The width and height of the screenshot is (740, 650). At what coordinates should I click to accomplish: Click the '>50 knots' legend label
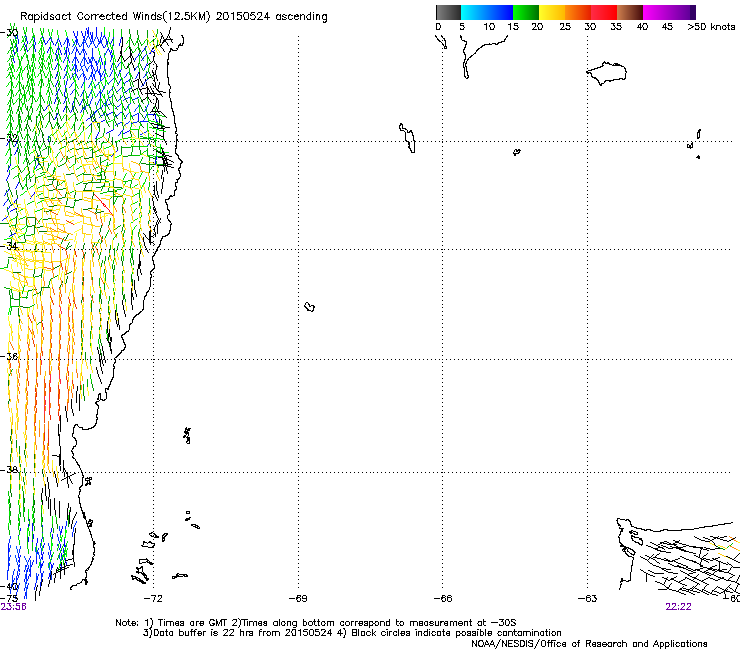[711, 27]
